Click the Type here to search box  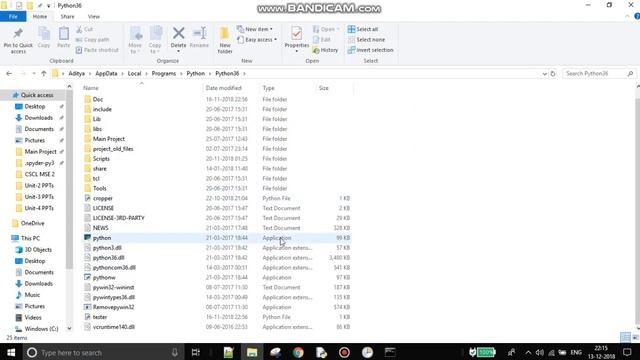pyautogui.click(x=102, y=352)
